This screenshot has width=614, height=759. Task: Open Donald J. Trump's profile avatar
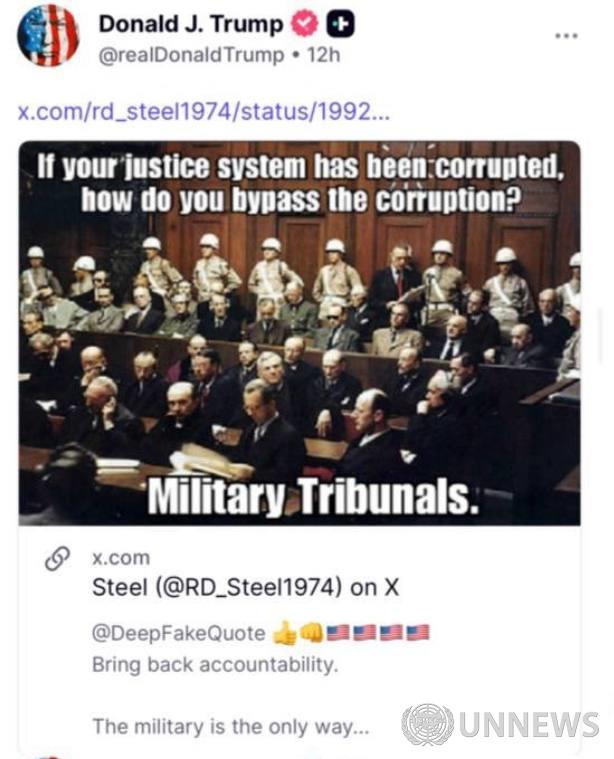coord(48,35)
